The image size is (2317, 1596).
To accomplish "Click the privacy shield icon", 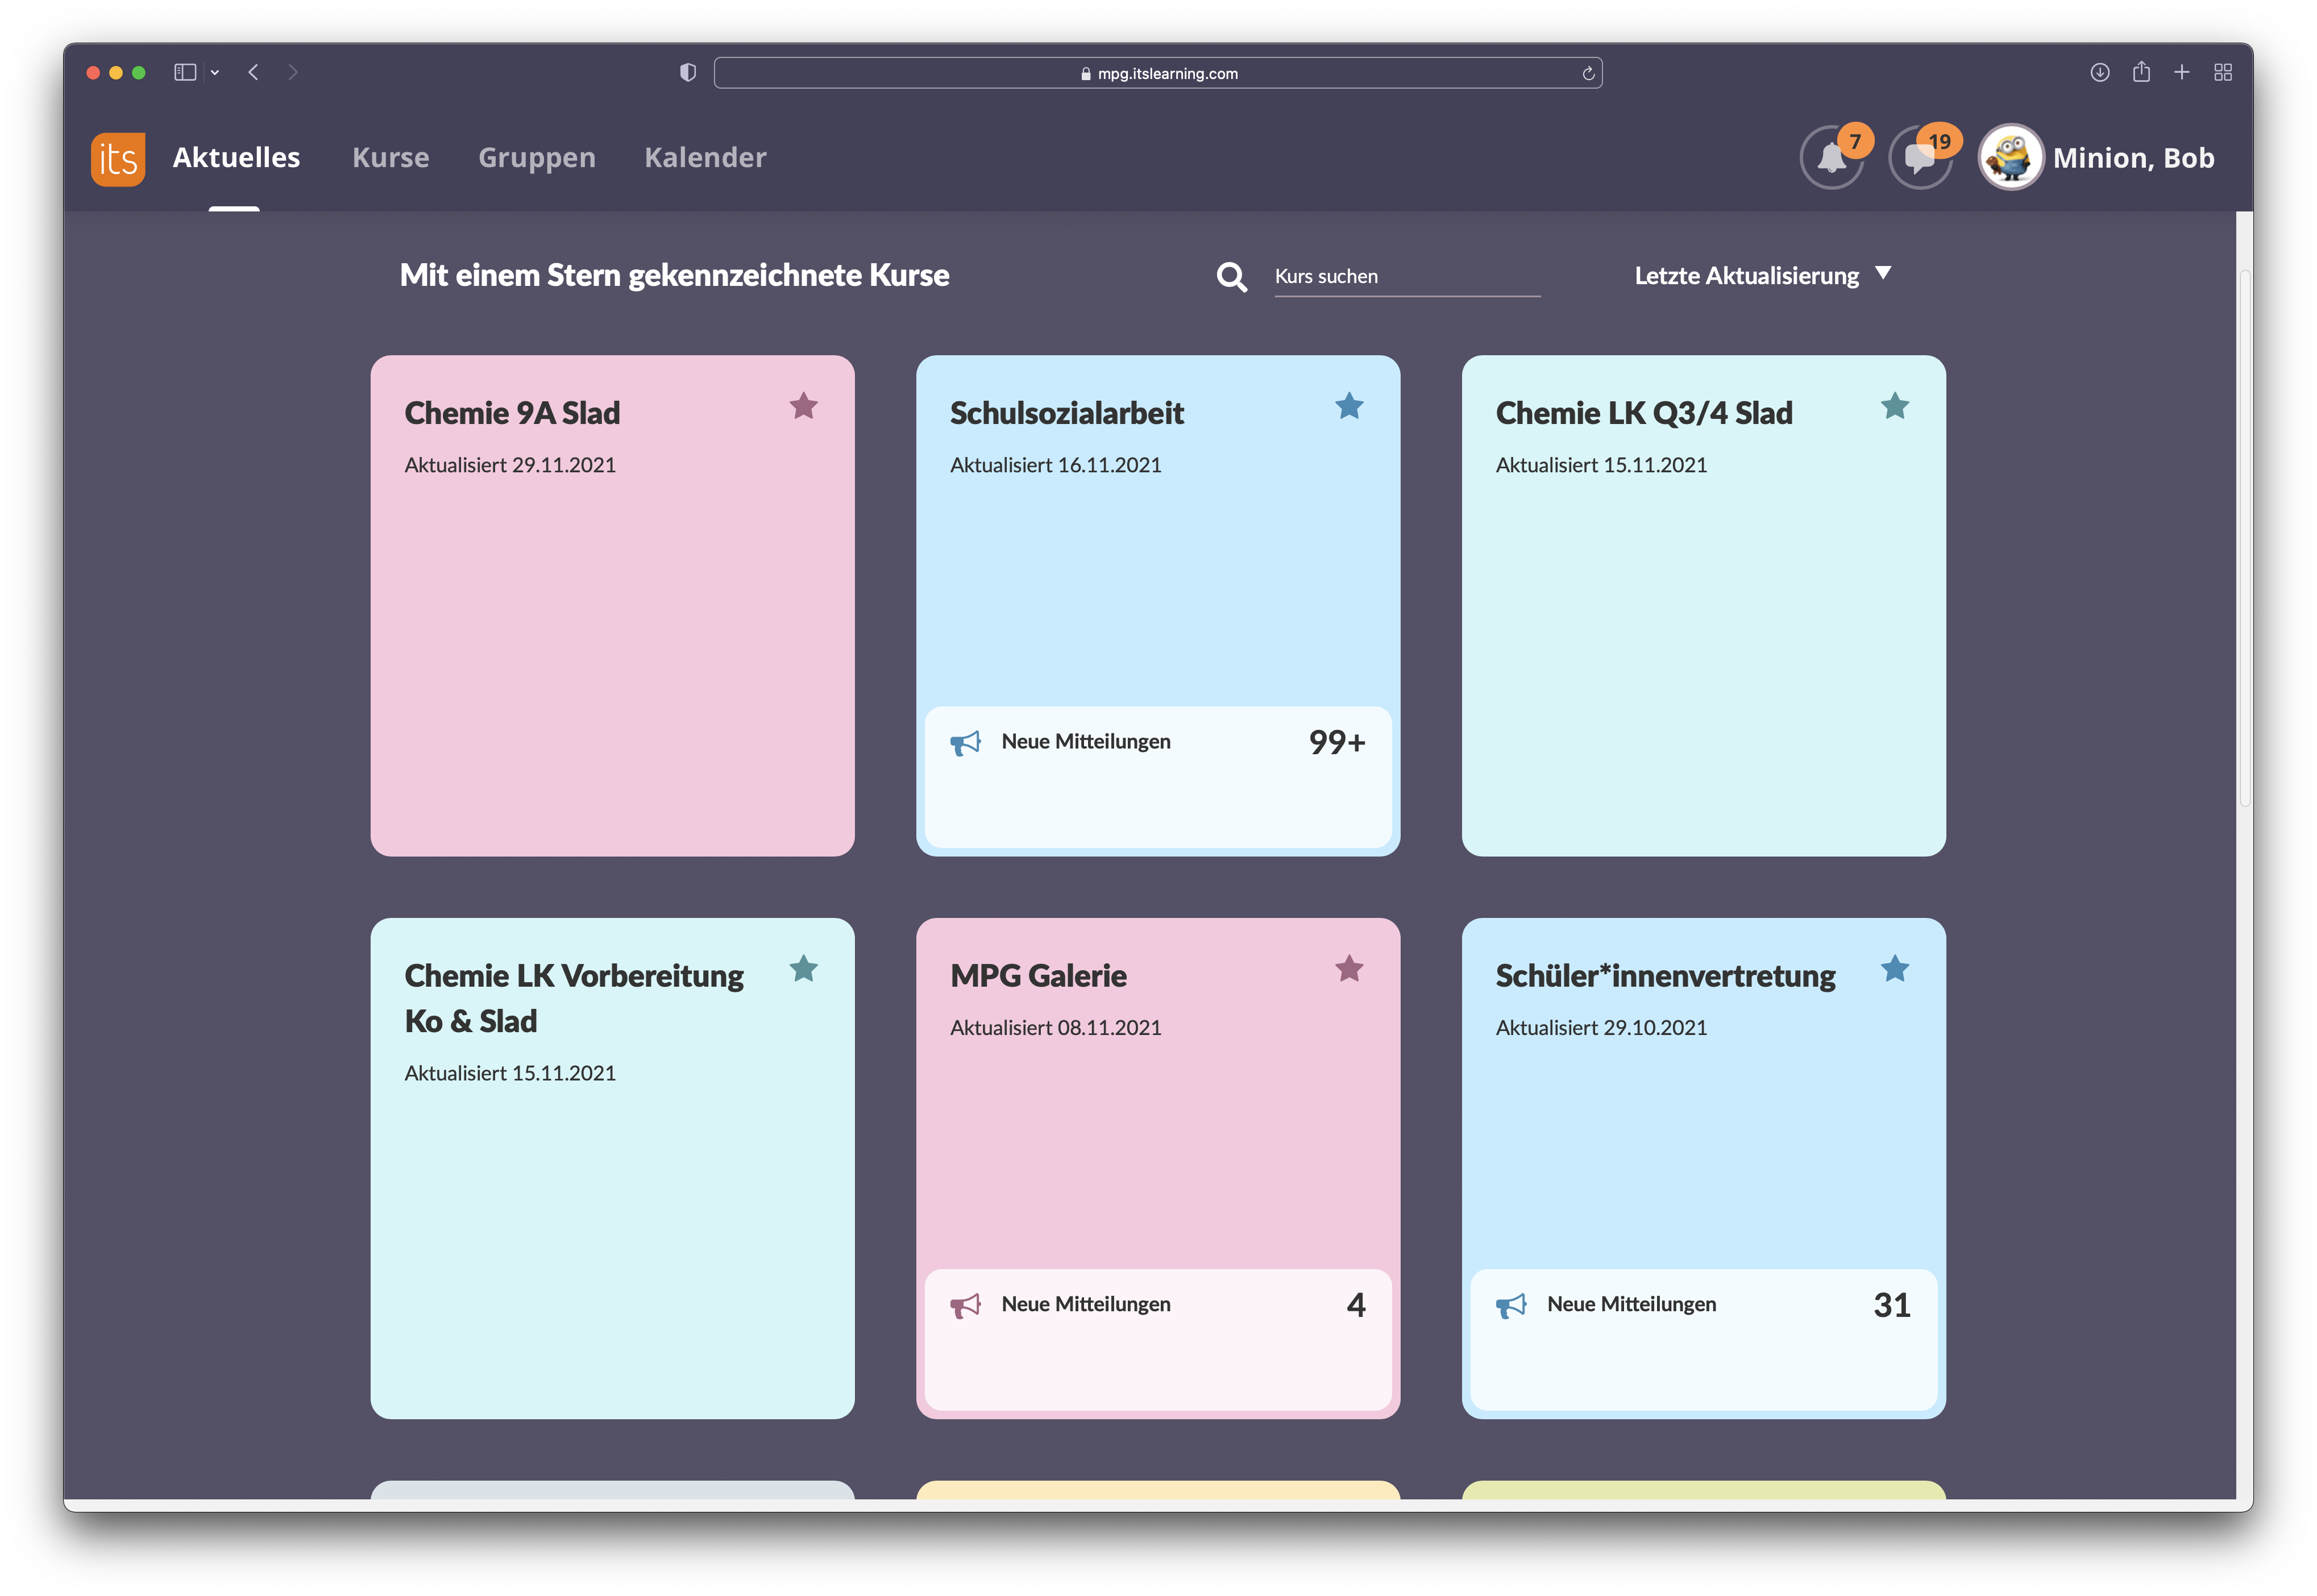I will coord(688,72).
